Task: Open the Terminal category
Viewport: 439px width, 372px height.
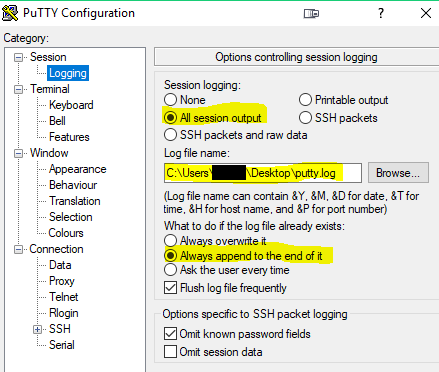Action: (x=50, y=89)
